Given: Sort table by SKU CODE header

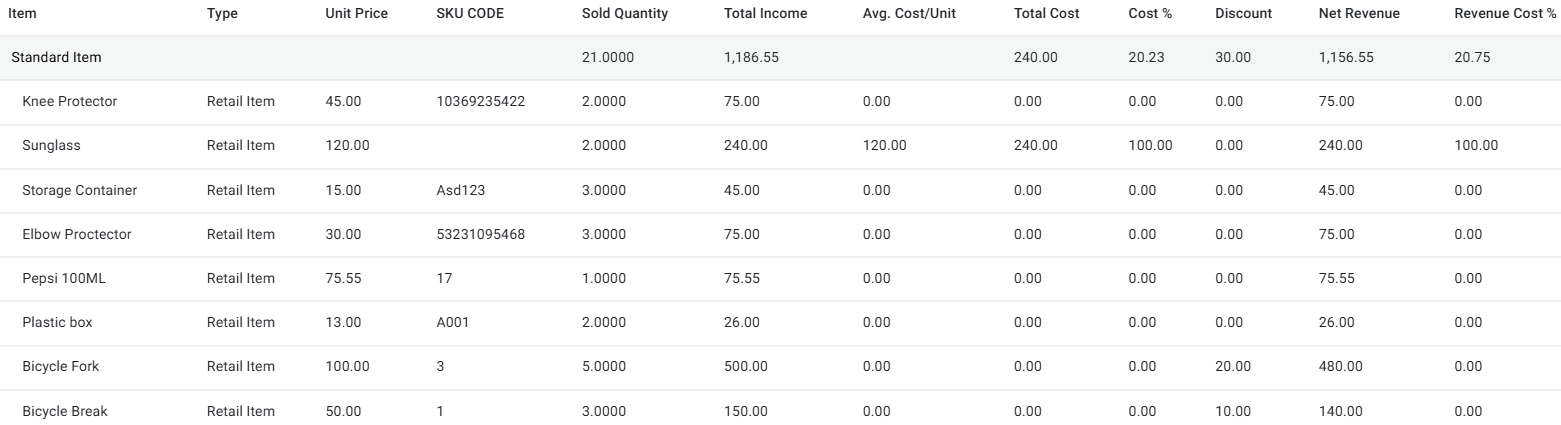Looking at the screenshot, I should (470, 14).
